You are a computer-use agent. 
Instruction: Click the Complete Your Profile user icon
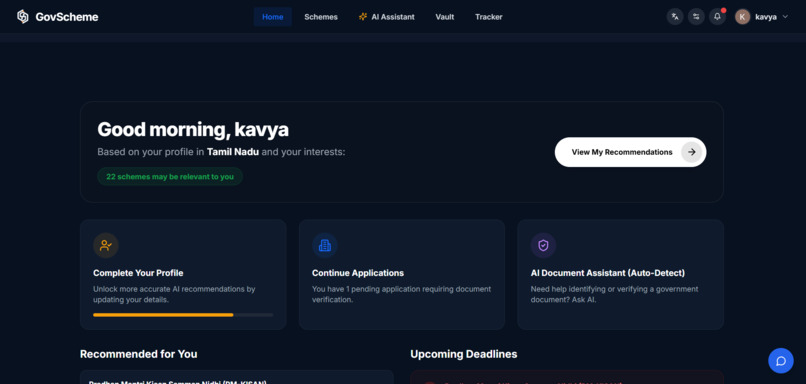tap(106, 245)
